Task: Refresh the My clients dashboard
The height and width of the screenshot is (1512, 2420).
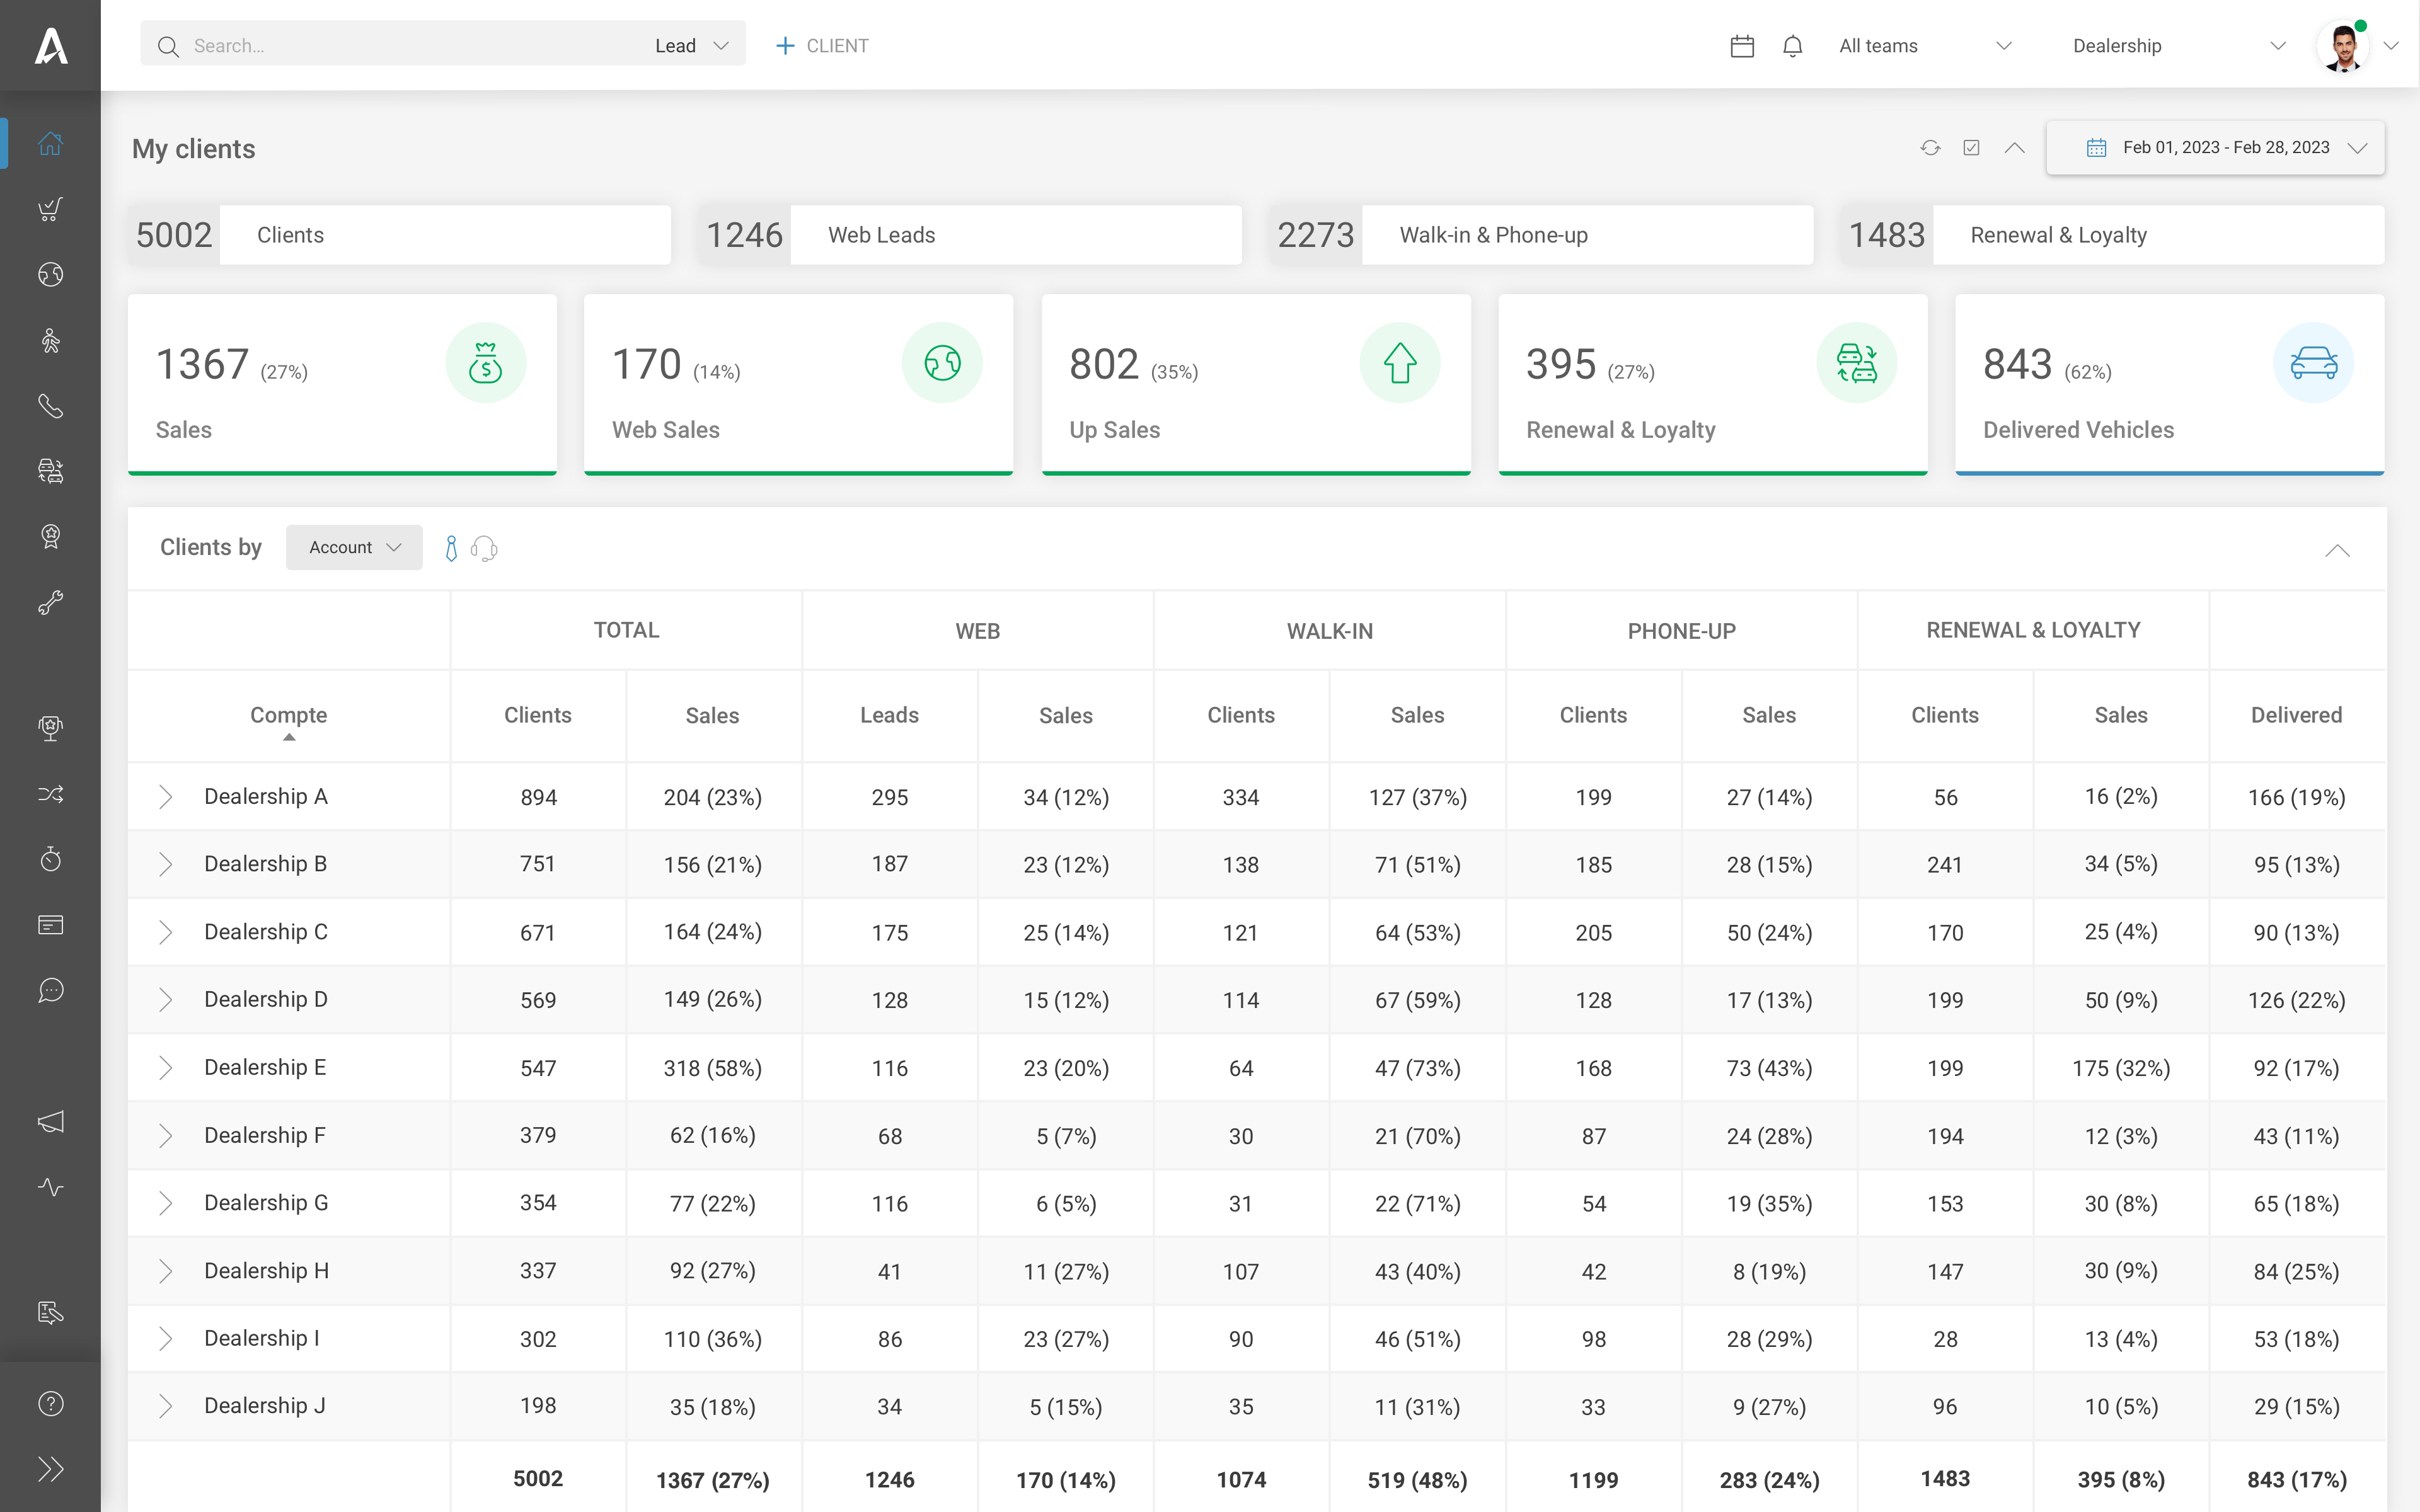Action: [1930, 148]
